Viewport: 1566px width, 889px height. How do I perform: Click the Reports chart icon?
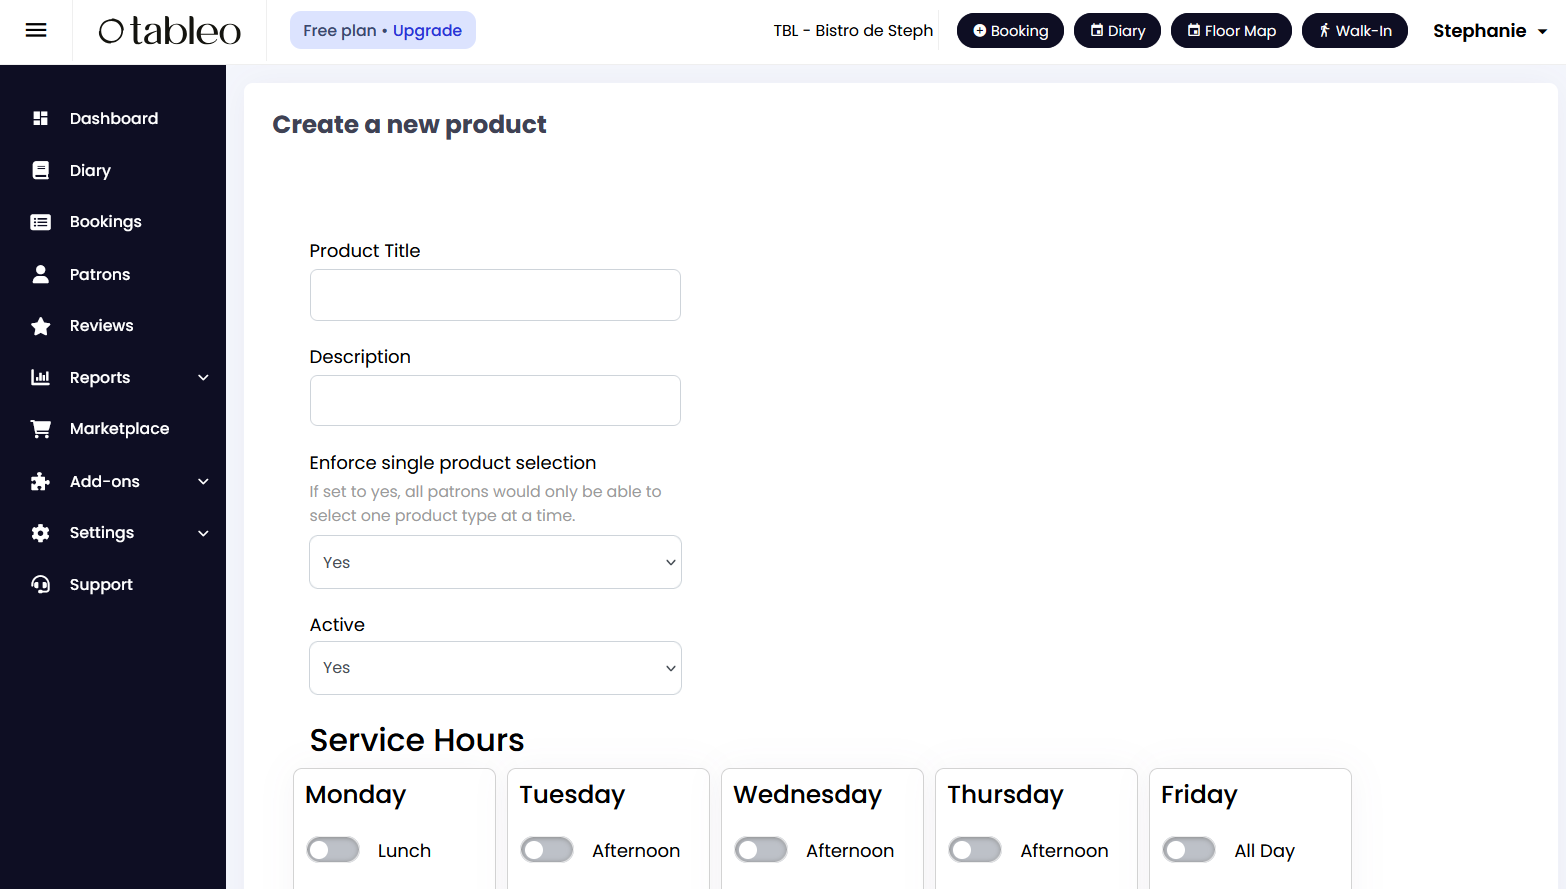tap(40, 377)
